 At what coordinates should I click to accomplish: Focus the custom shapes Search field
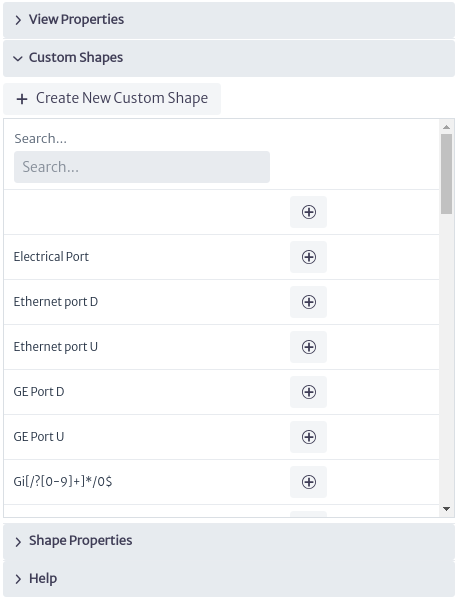(x=142, y=167)
